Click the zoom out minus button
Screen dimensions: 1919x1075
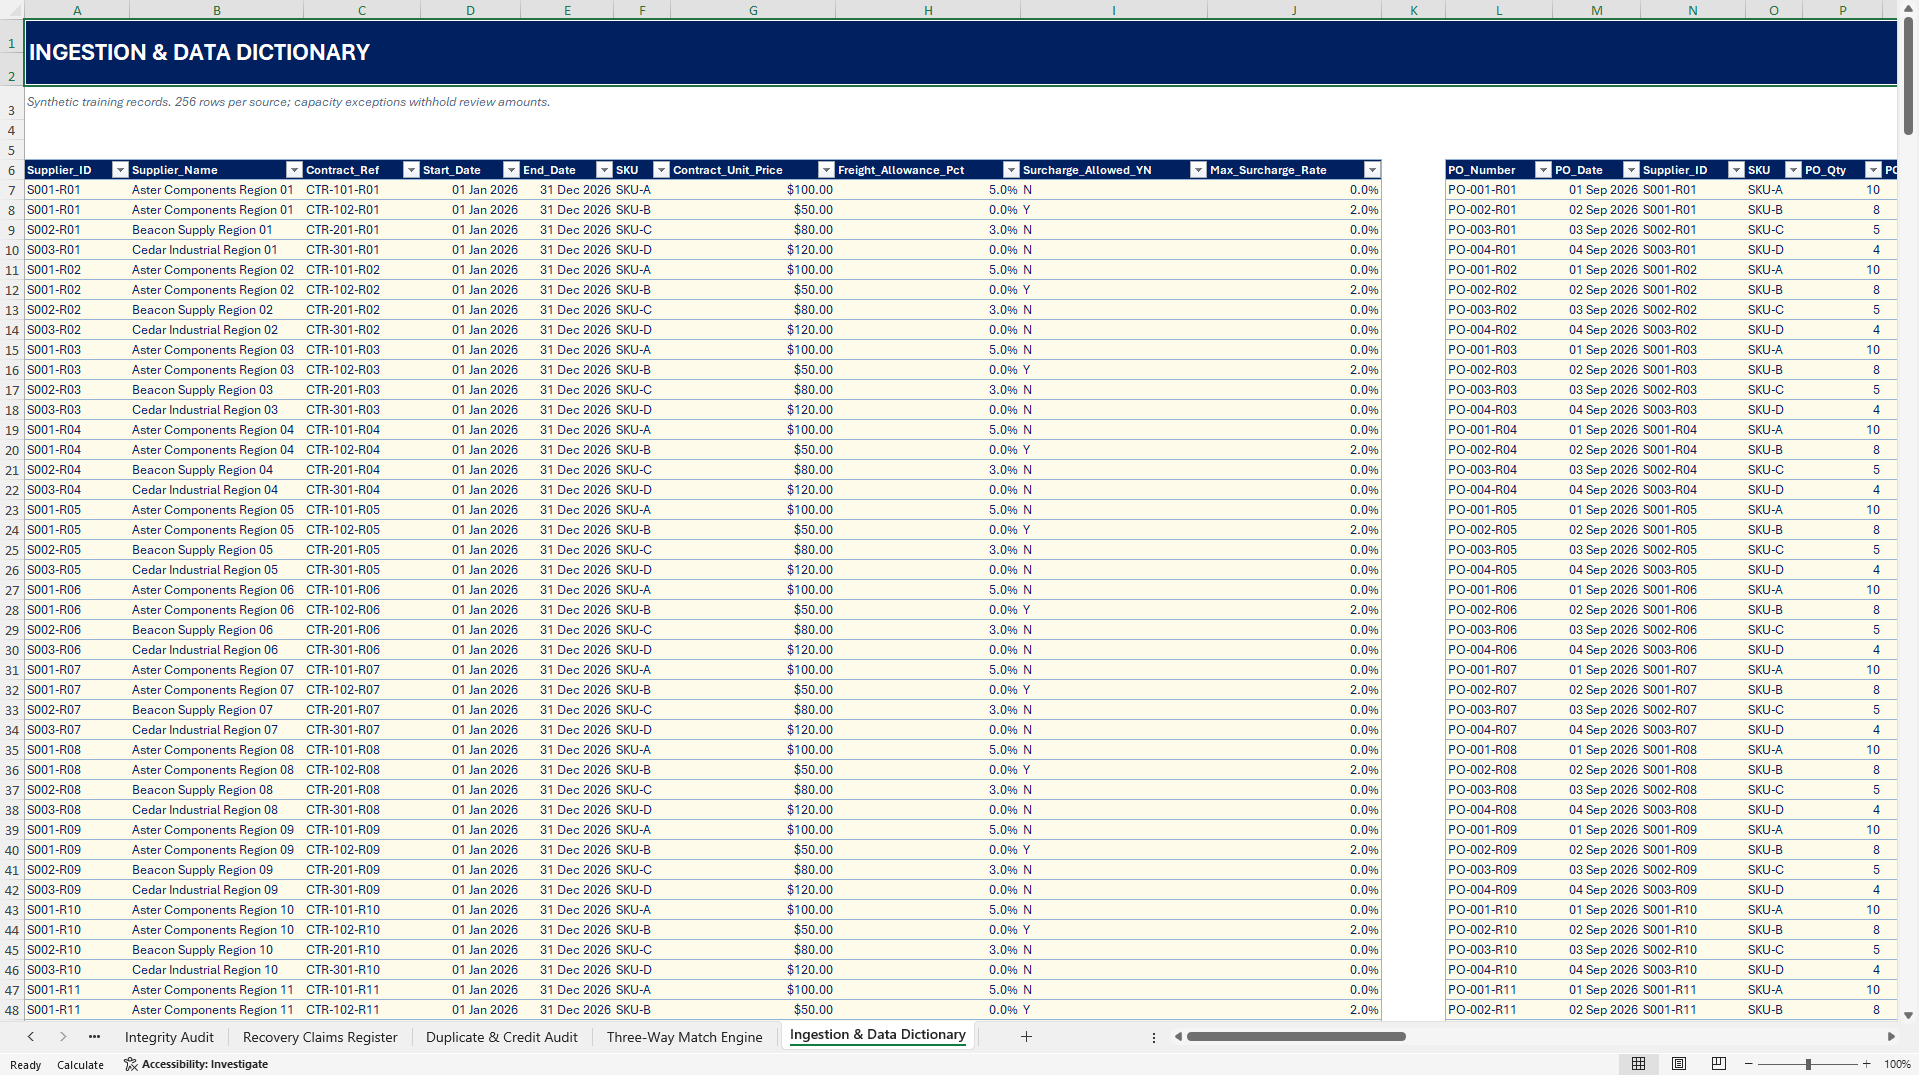(1749, 1064)
